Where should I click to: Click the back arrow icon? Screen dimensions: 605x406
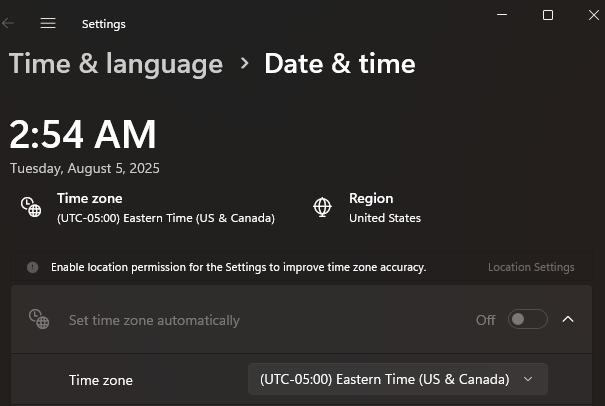(8, 23)
